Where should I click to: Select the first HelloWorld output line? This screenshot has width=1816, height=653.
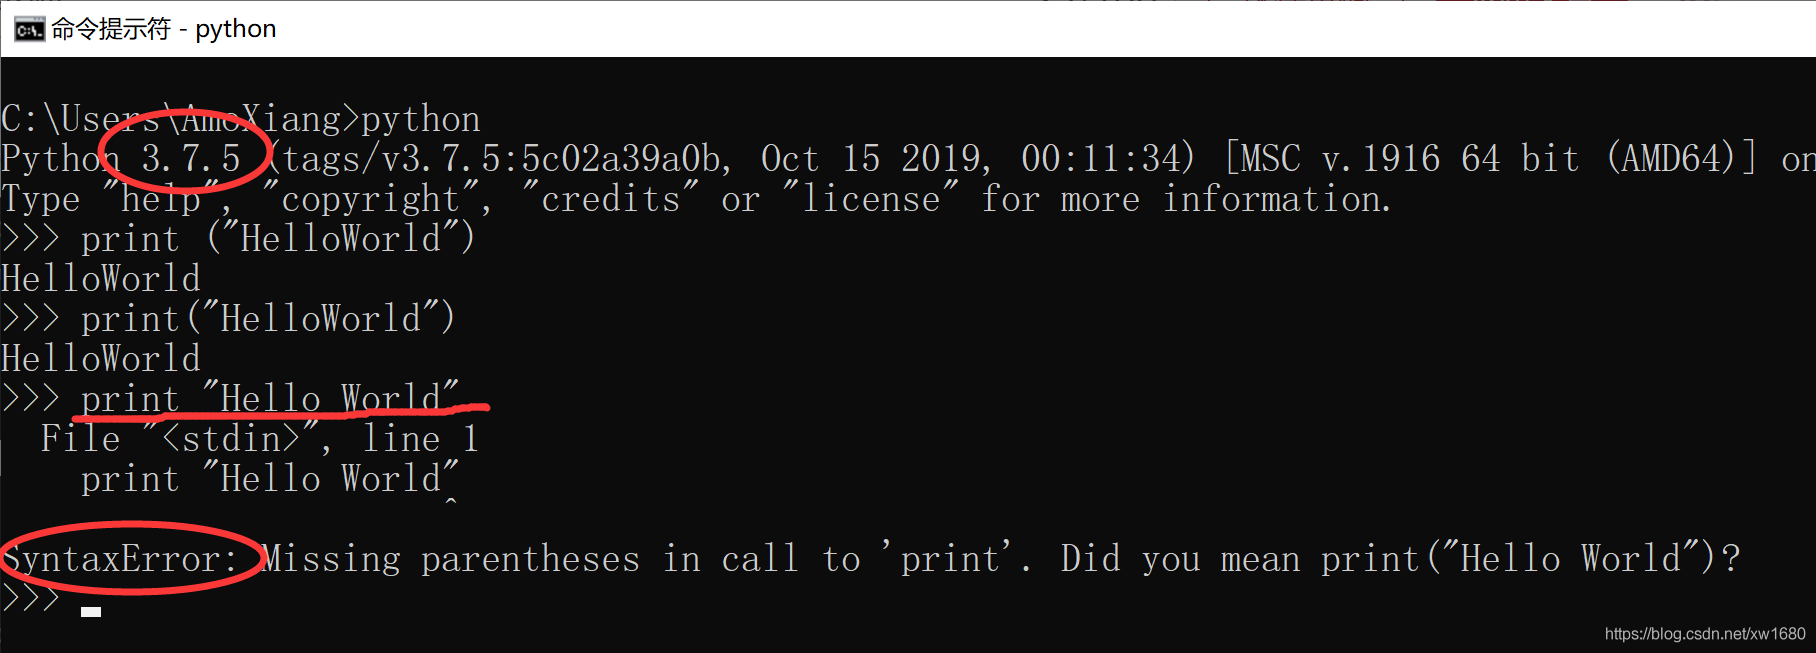pos(100,278)
